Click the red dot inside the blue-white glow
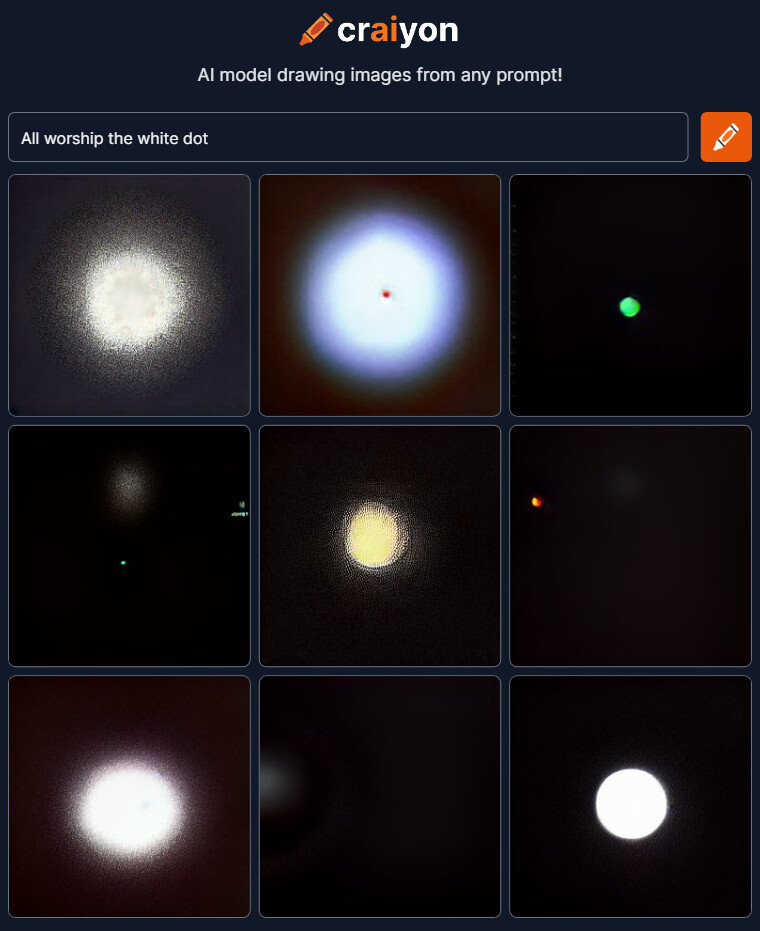Viewport: 760px width, 931px height. click(x=387, y=294)
